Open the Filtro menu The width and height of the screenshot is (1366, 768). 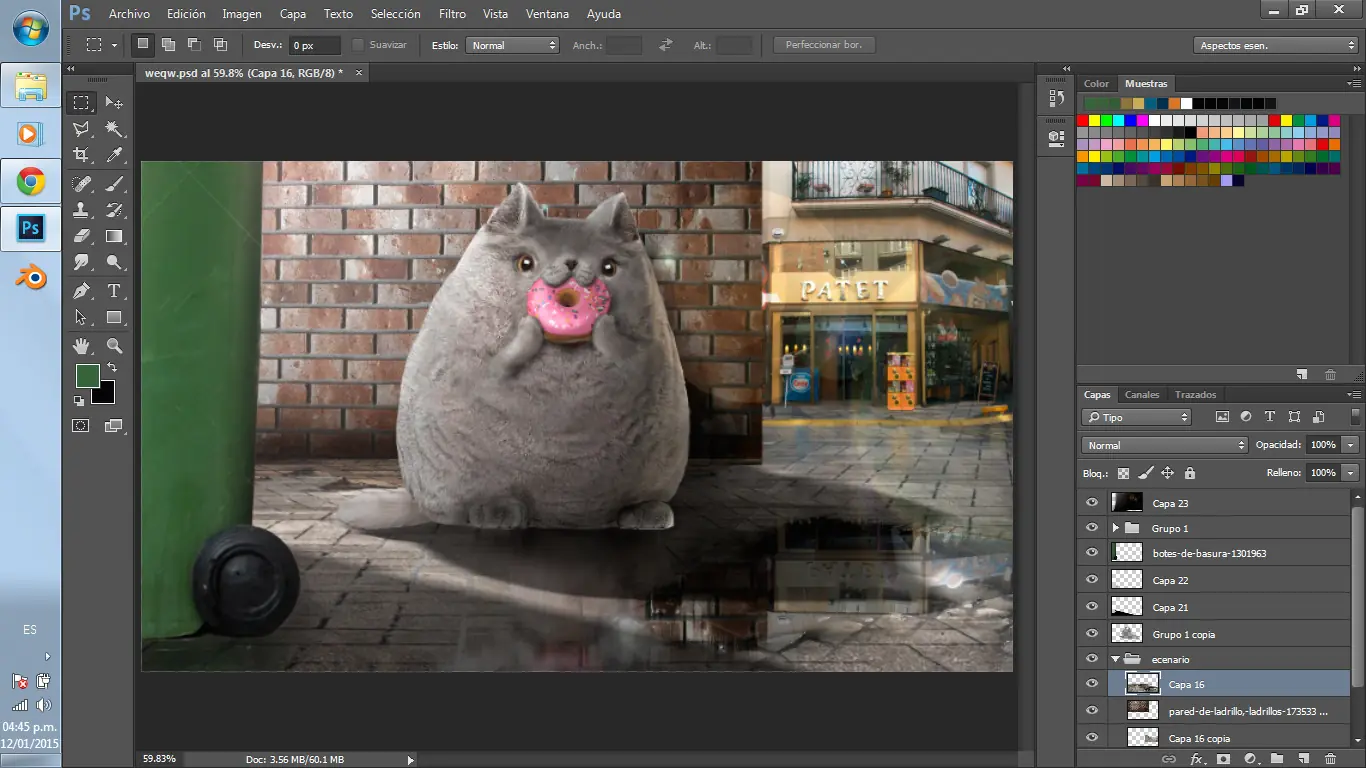click(452, 14)
